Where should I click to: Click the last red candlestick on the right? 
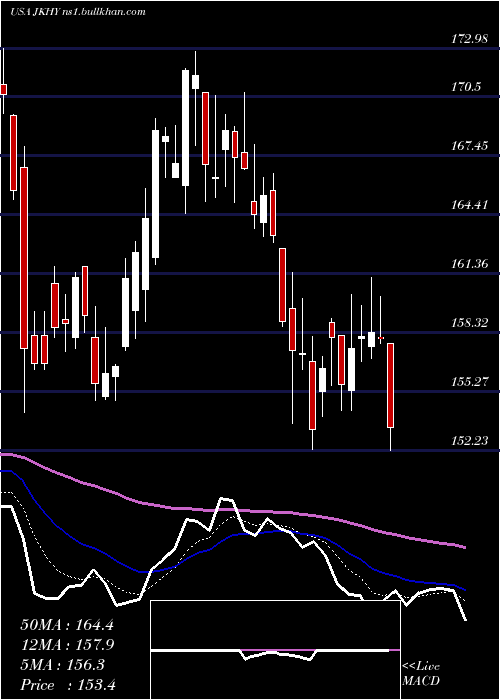pyautogui.click(x=391, y=385)
